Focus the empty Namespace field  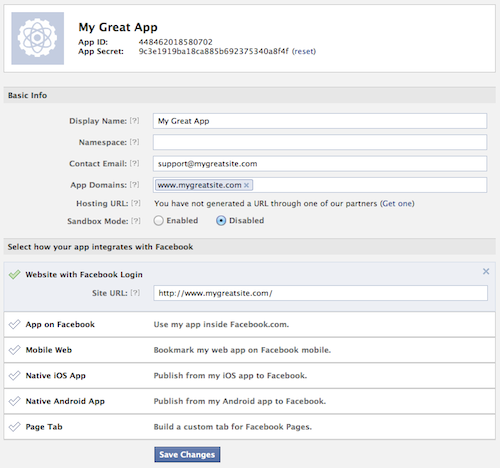(x=320, y=142)
